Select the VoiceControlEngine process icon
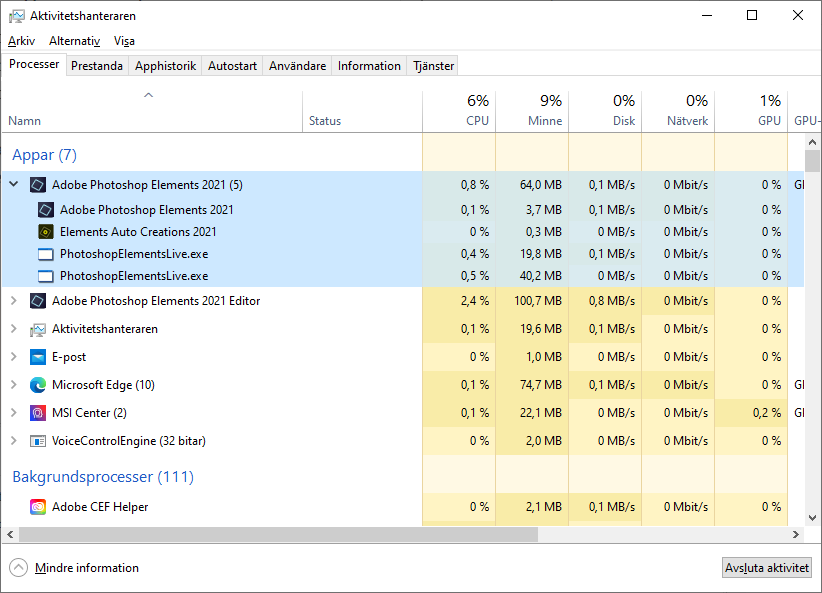This screenshot has height=593, width=822. 38,440
